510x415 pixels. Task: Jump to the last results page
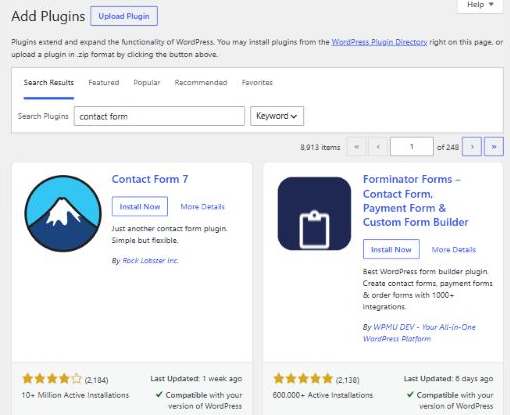pyautogui.click(x=494, y=147)
